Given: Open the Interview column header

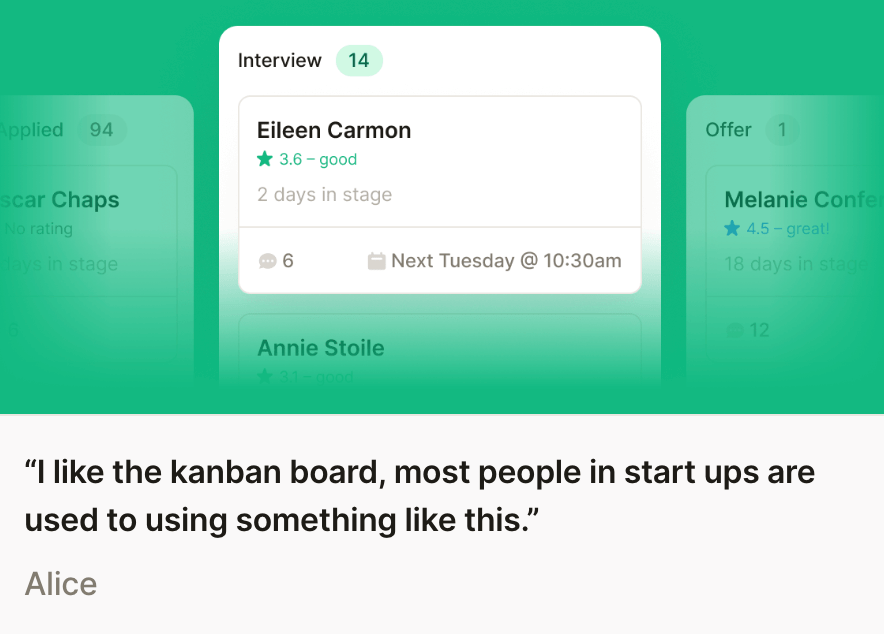Looking at the screenshot, I should (280, 61).
